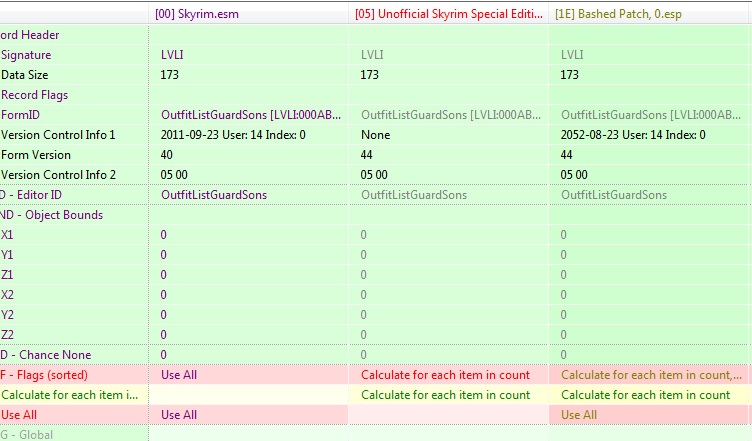Screen dimensions: 752x441
Task: Click Editor ID OutfitListGuardSons in Skyrim.esm column
Action: [214, 195]
